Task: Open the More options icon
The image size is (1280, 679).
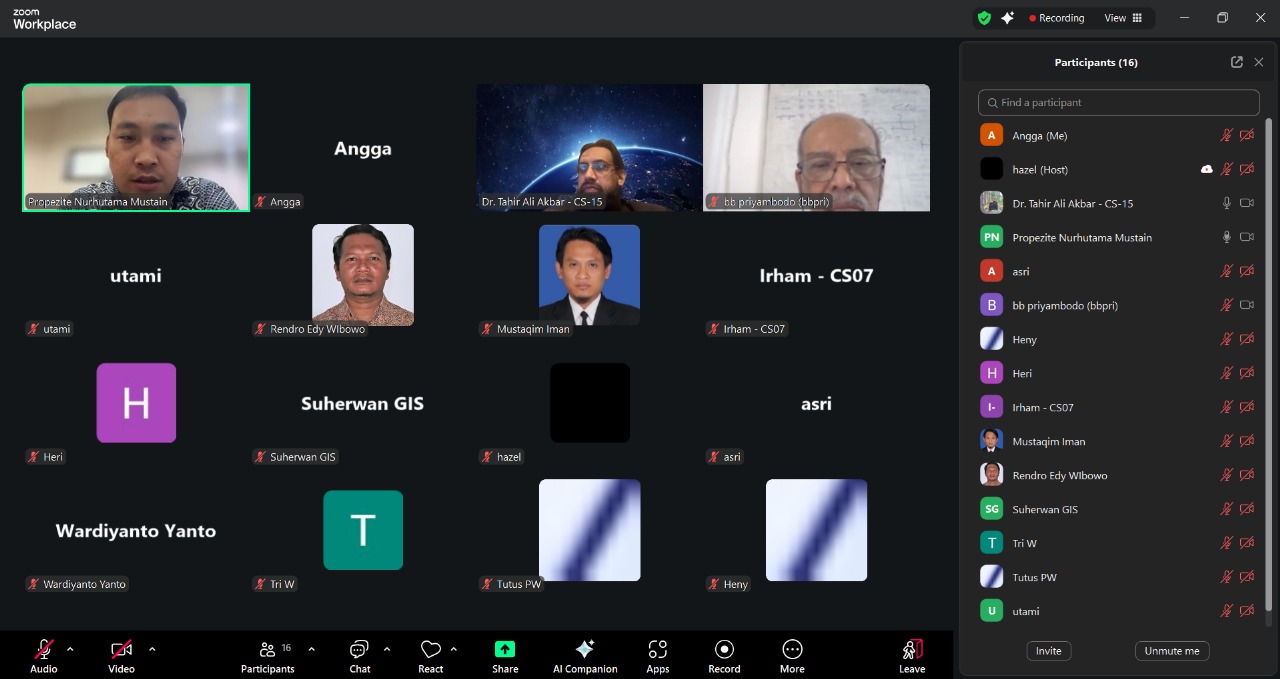Action: [792, 650]
